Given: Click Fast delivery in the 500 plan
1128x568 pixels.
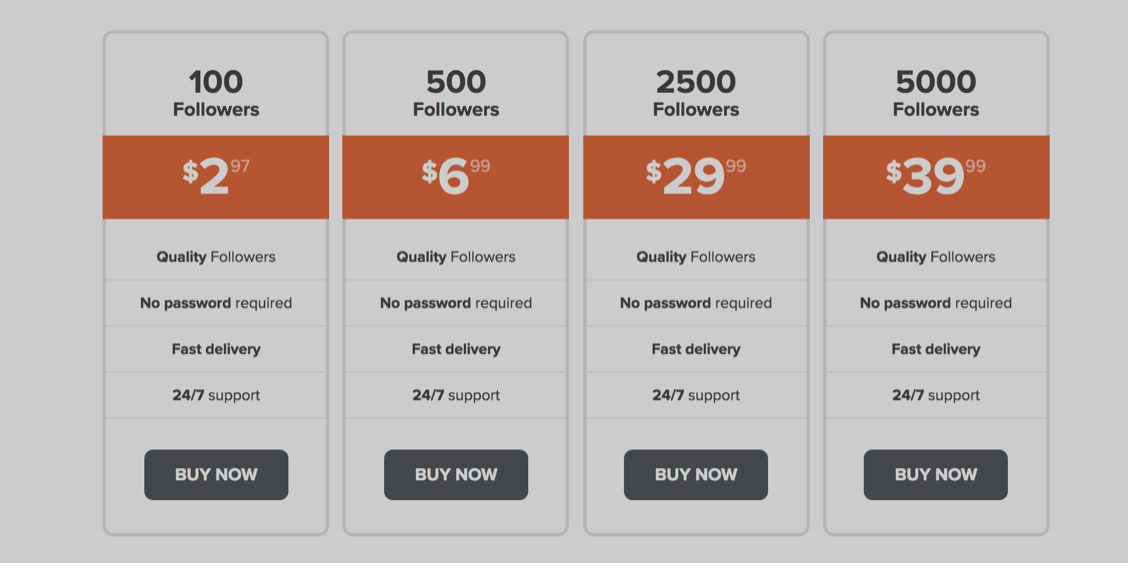Looking at the screenshot, I should pos(456,349).
